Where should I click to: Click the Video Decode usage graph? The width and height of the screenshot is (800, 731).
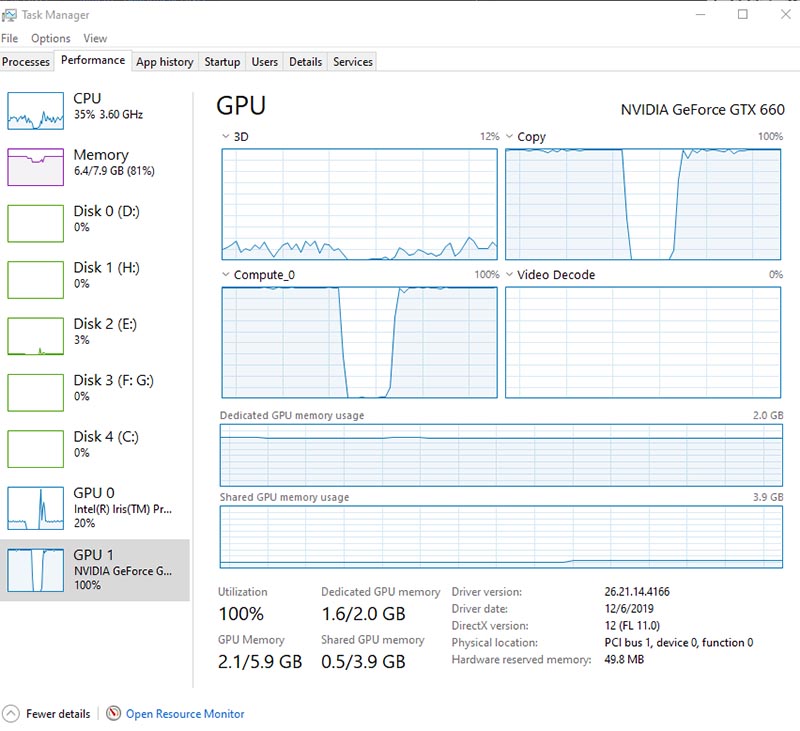(643, 342)
